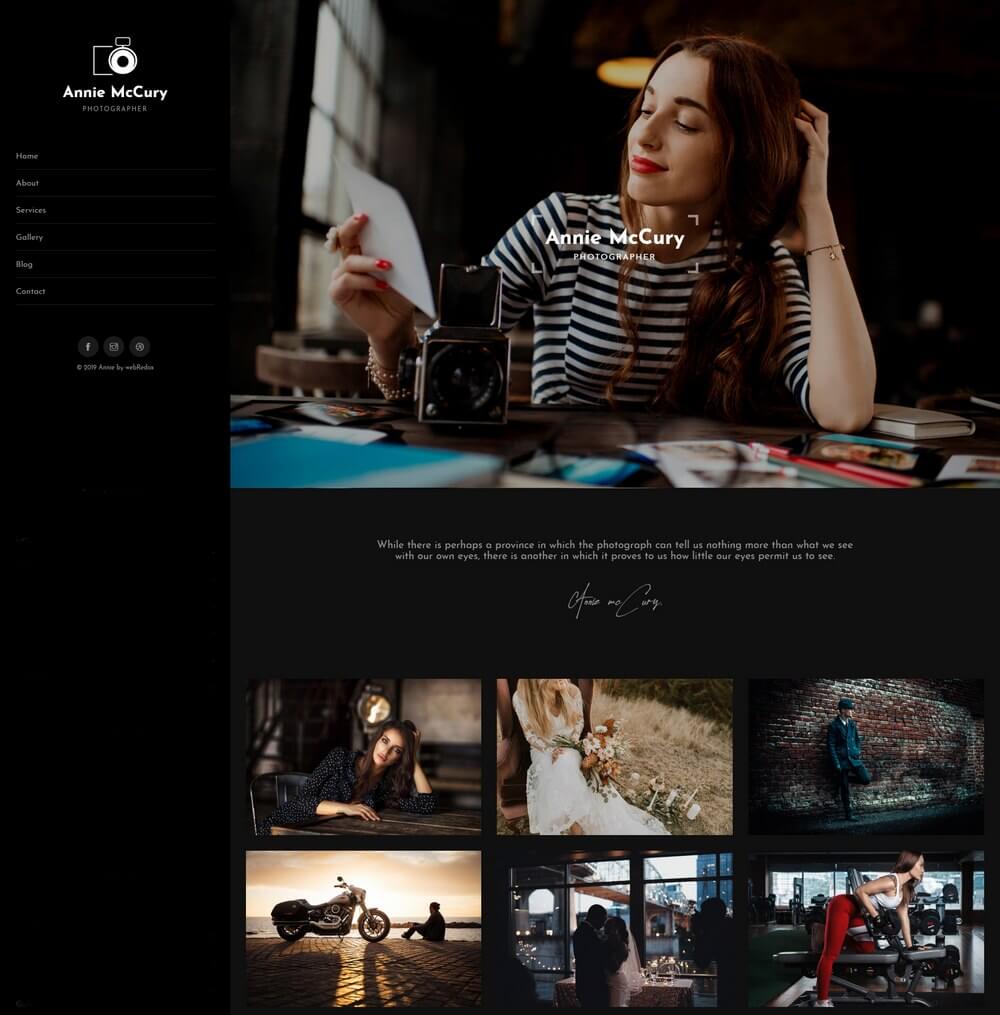Open the Facebook social icon
Screen dimensions: 1000x1015
tap(88, 347)
